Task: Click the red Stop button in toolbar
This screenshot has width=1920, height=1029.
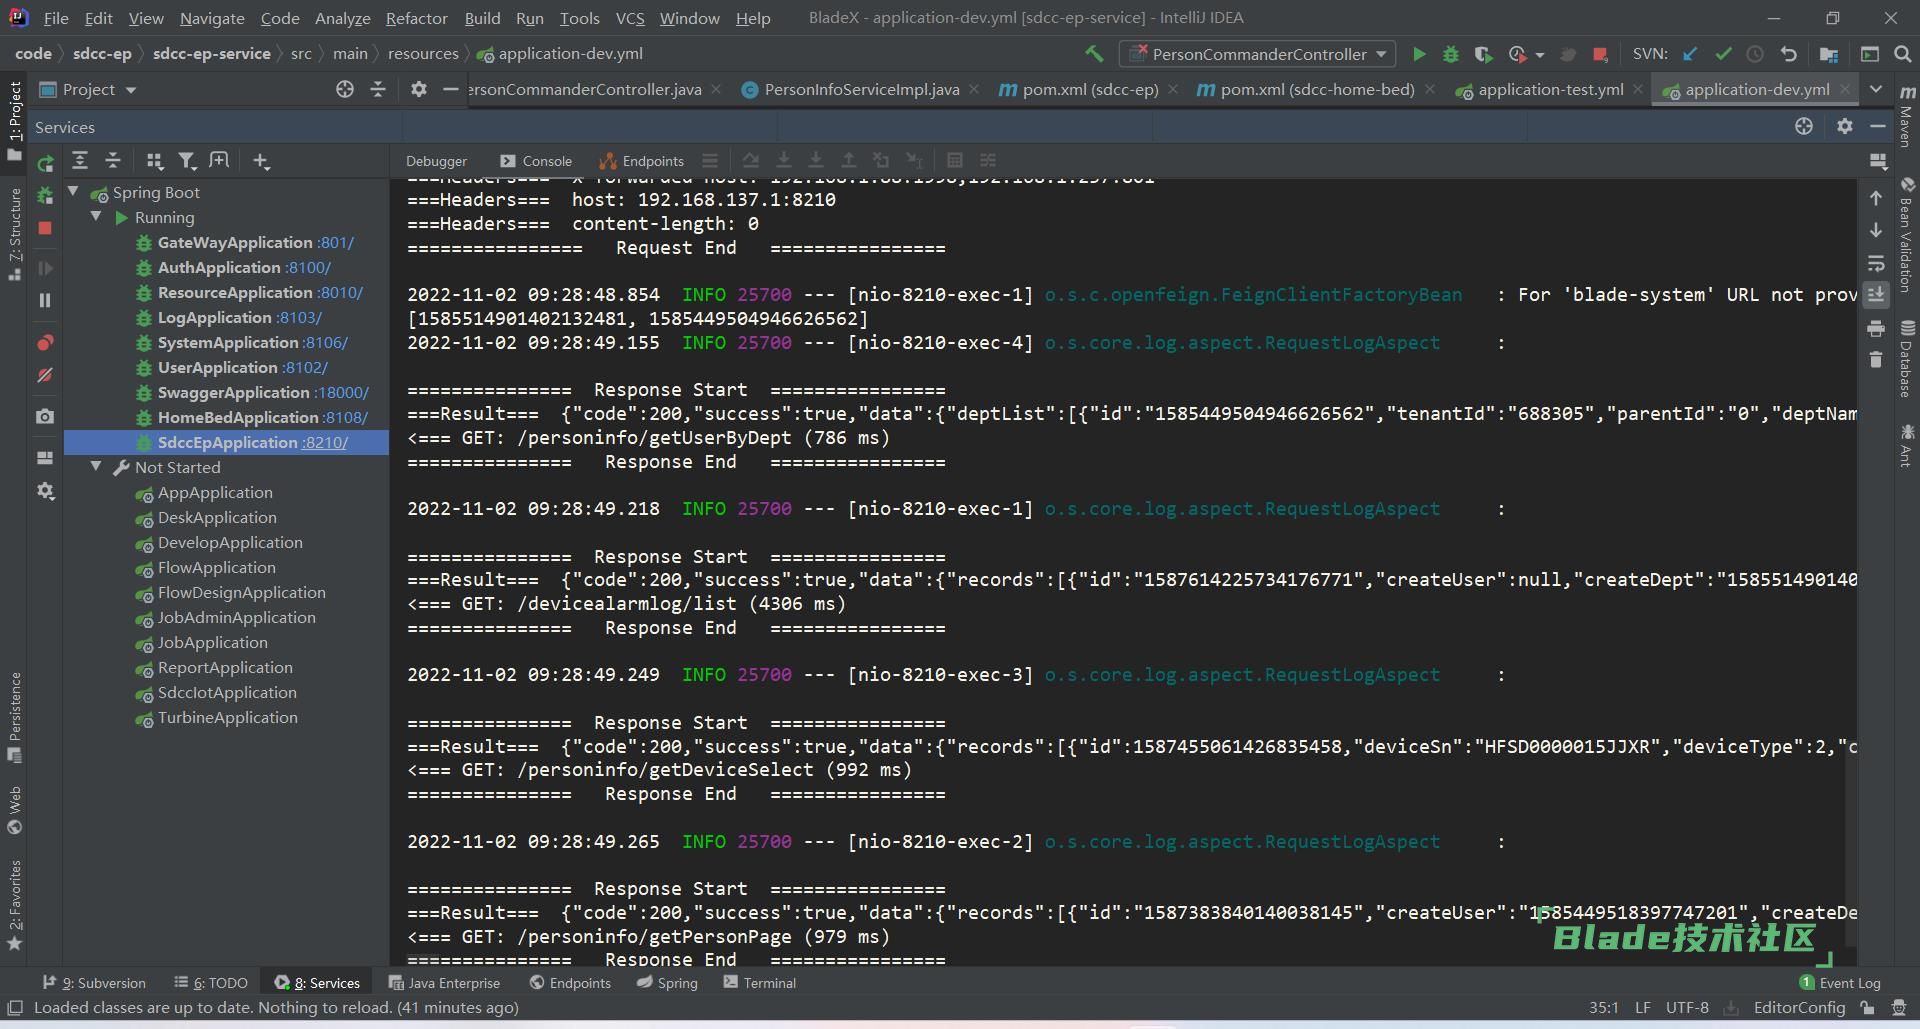Action: pos(1600,54)
